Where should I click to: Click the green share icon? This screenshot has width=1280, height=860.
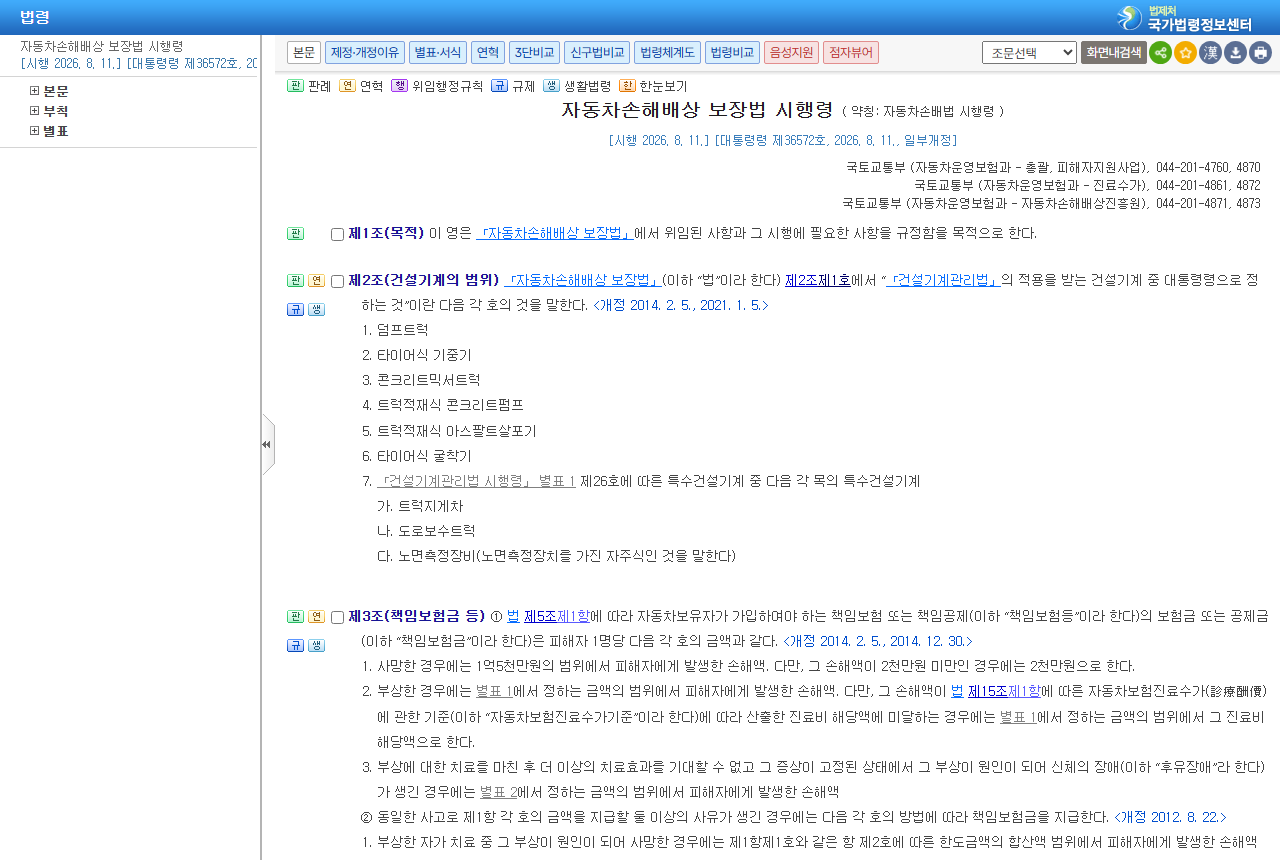[x=1160, y=52]
